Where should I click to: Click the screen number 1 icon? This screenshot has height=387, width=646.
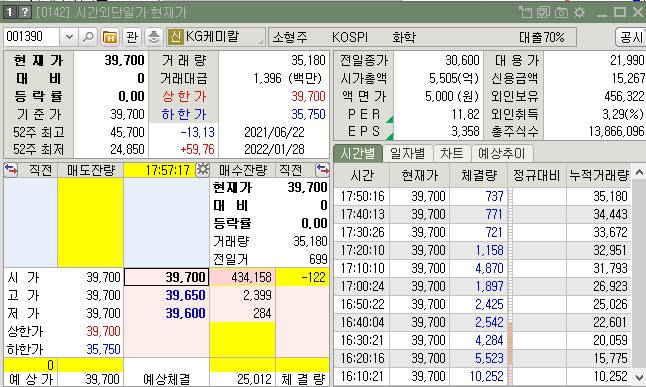click(9, 12)
